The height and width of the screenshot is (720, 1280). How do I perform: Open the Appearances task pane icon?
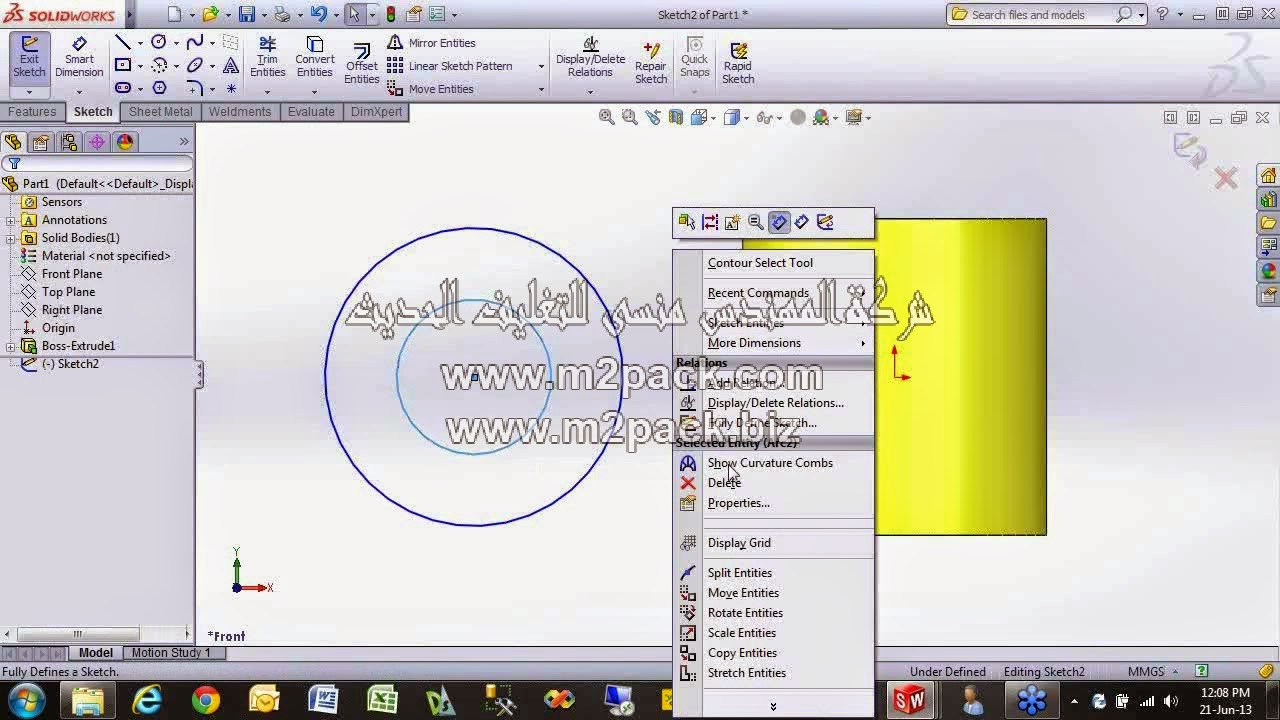click(x=1269, y=271)
